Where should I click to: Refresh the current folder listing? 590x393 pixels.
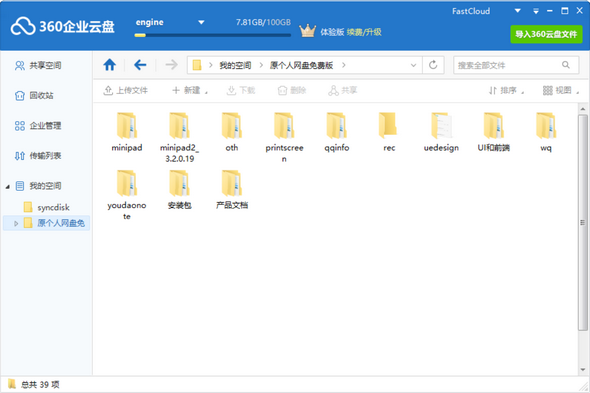point(433,65)
